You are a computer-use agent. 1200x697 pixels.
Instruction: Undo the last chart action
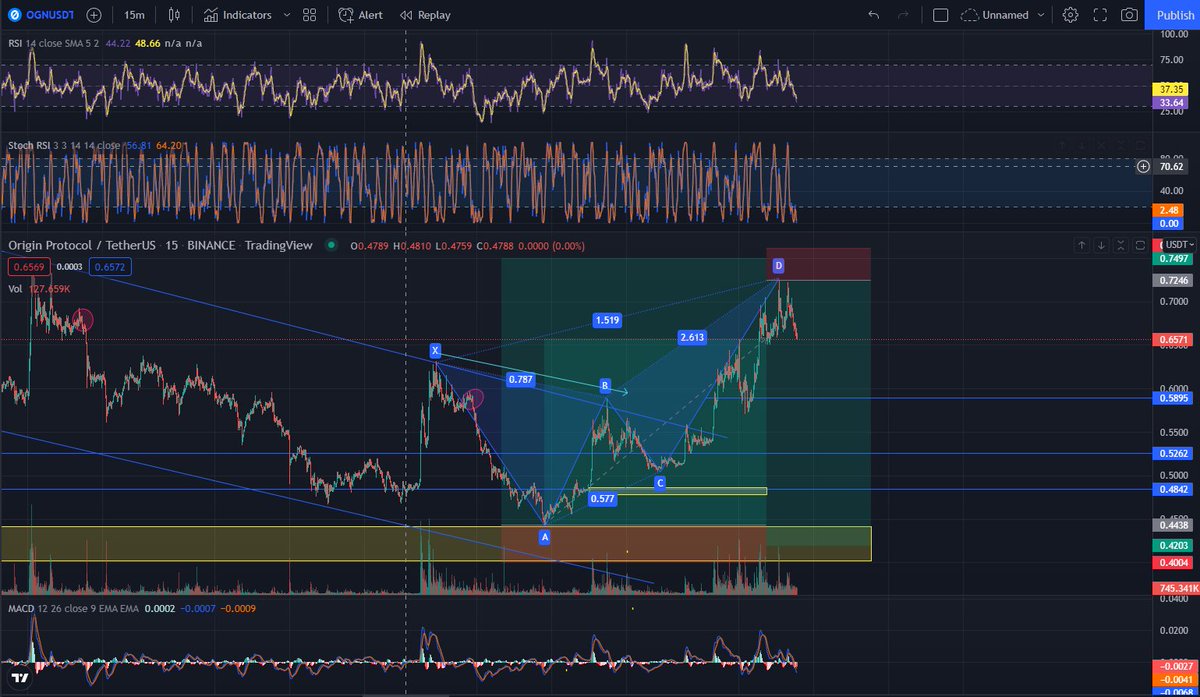(874, 15)
